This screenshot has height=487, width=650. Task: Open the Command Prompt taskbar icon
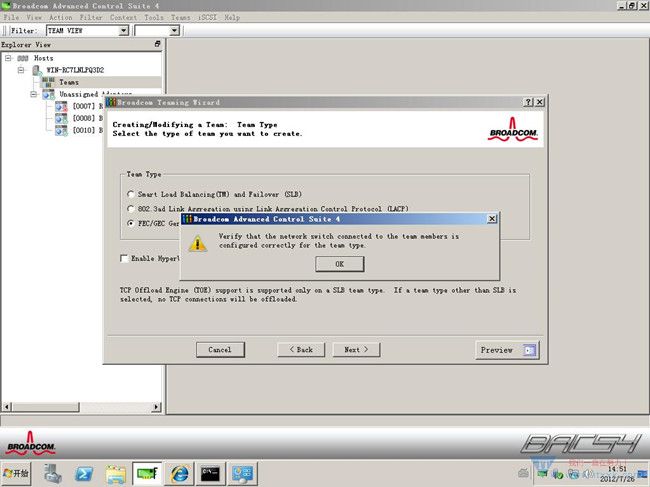(x=210, y=473)
